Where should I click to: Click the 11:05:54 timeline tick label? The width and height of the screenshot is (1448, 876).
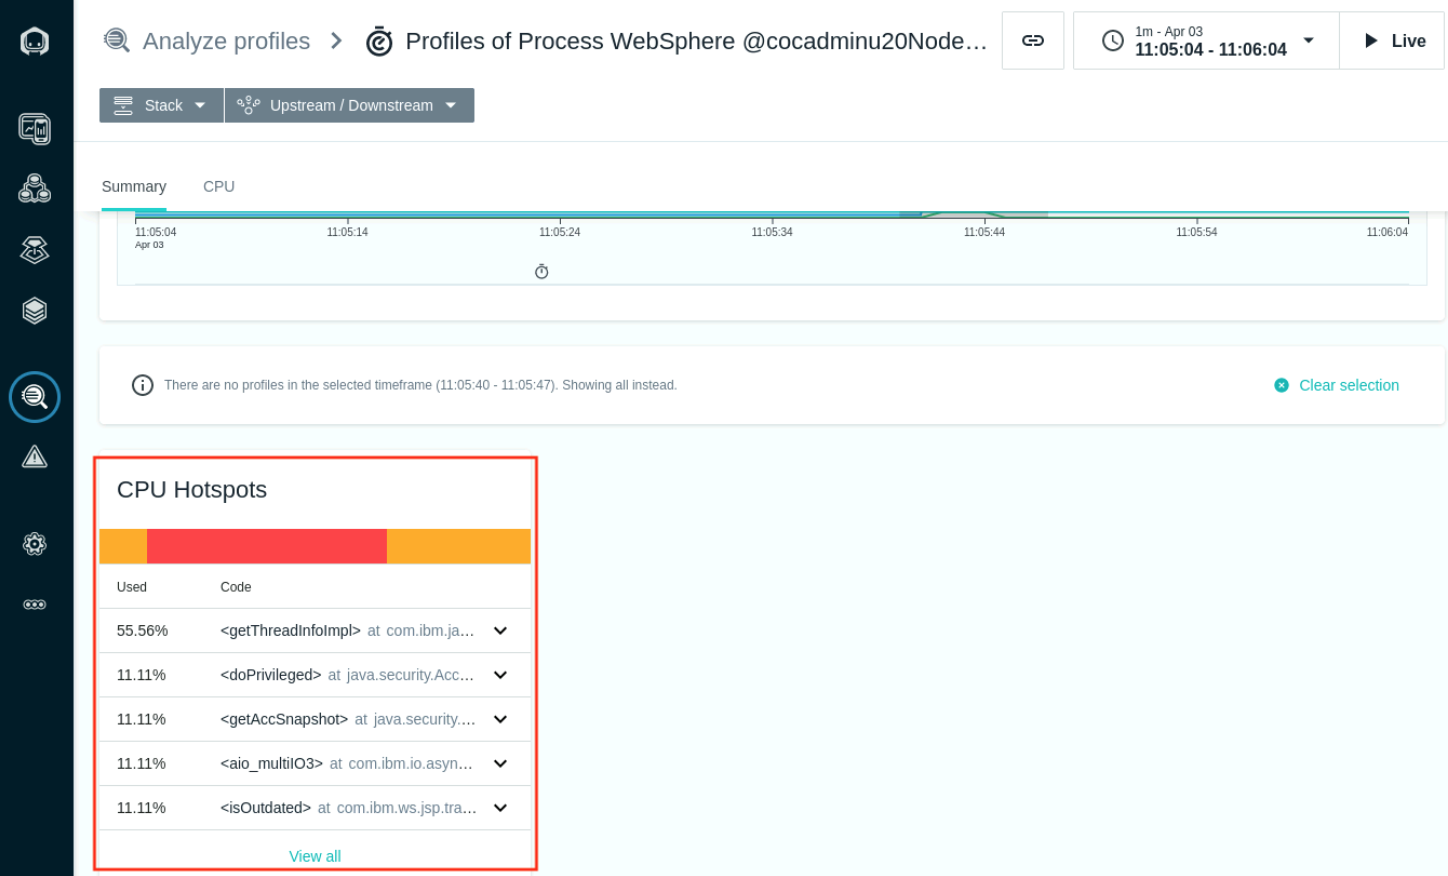pyautogui.click(x=1196, y=232)
